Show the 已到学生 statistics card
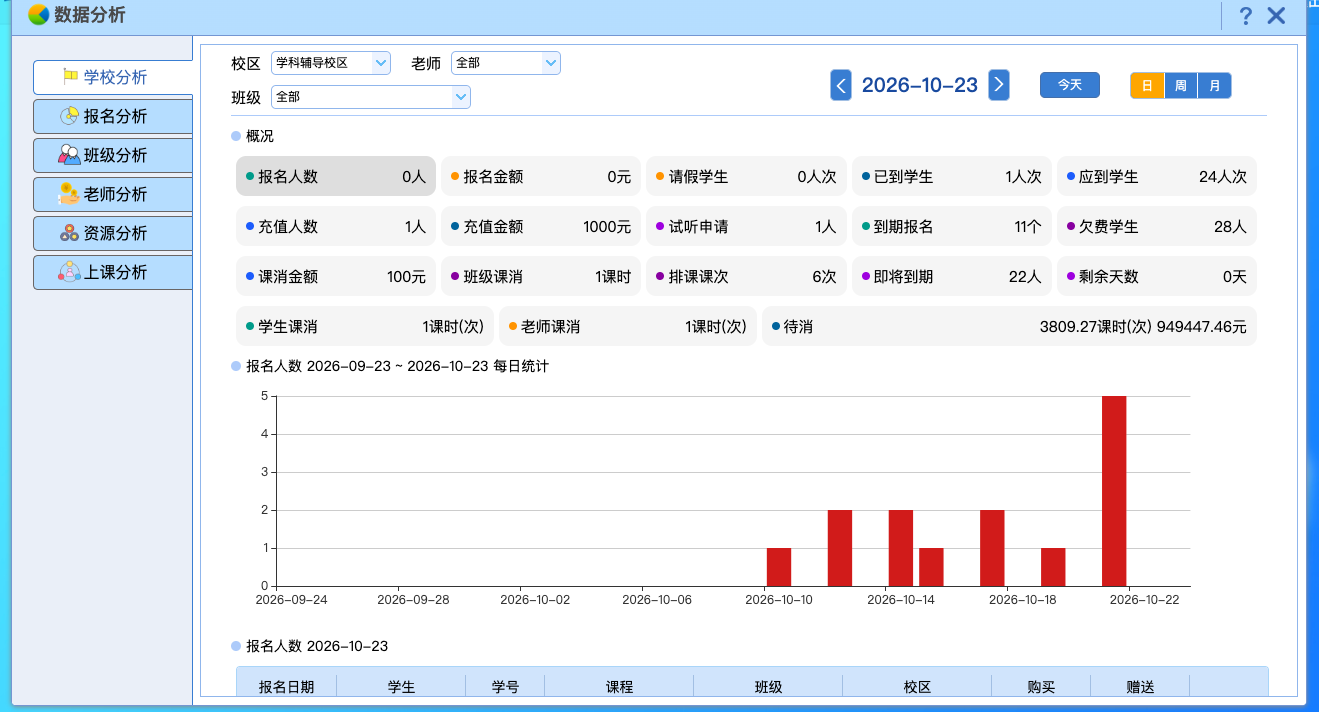 pos(952,176)
